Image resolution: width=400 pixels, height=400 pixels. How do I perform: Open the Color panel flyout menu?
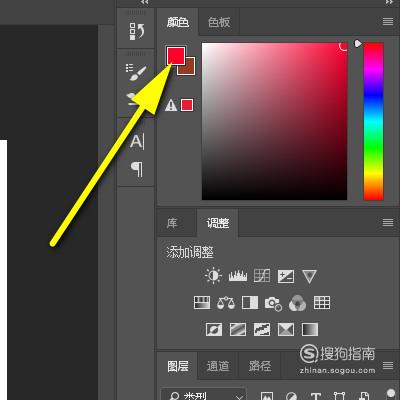388,22
